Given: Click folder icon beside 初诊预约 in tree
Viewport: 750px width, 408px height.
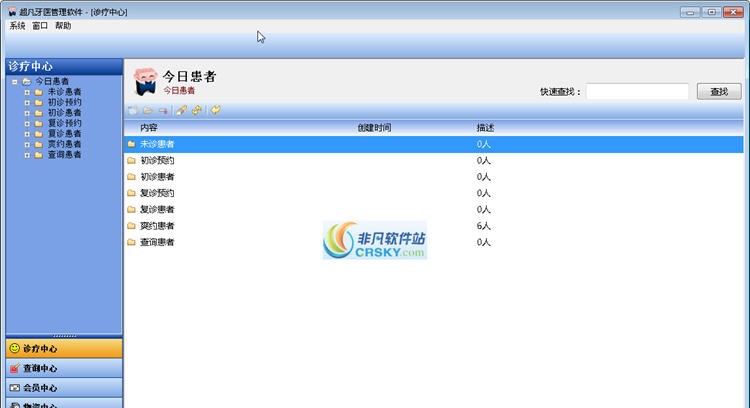Looking at the screenshot, I should click(x=39, y=102).
